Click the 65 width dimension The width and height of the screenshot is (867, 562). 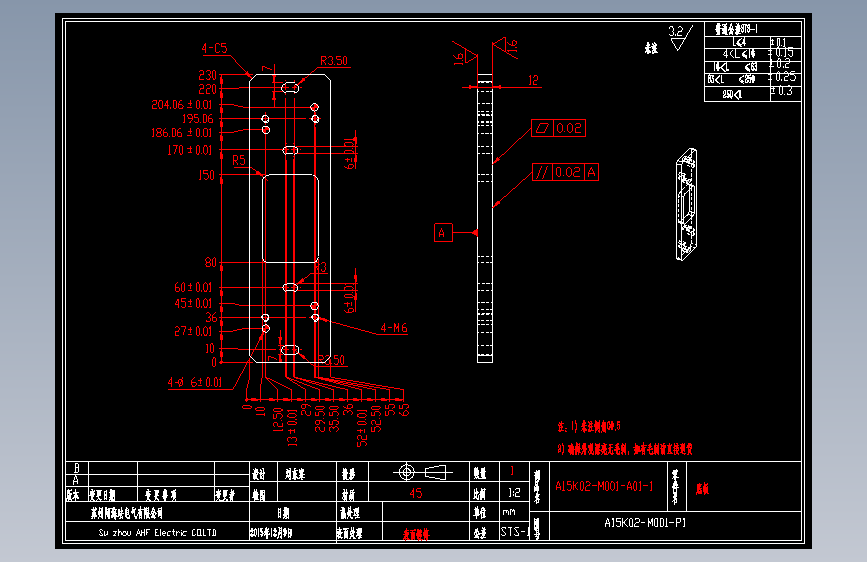pos(404,410)
